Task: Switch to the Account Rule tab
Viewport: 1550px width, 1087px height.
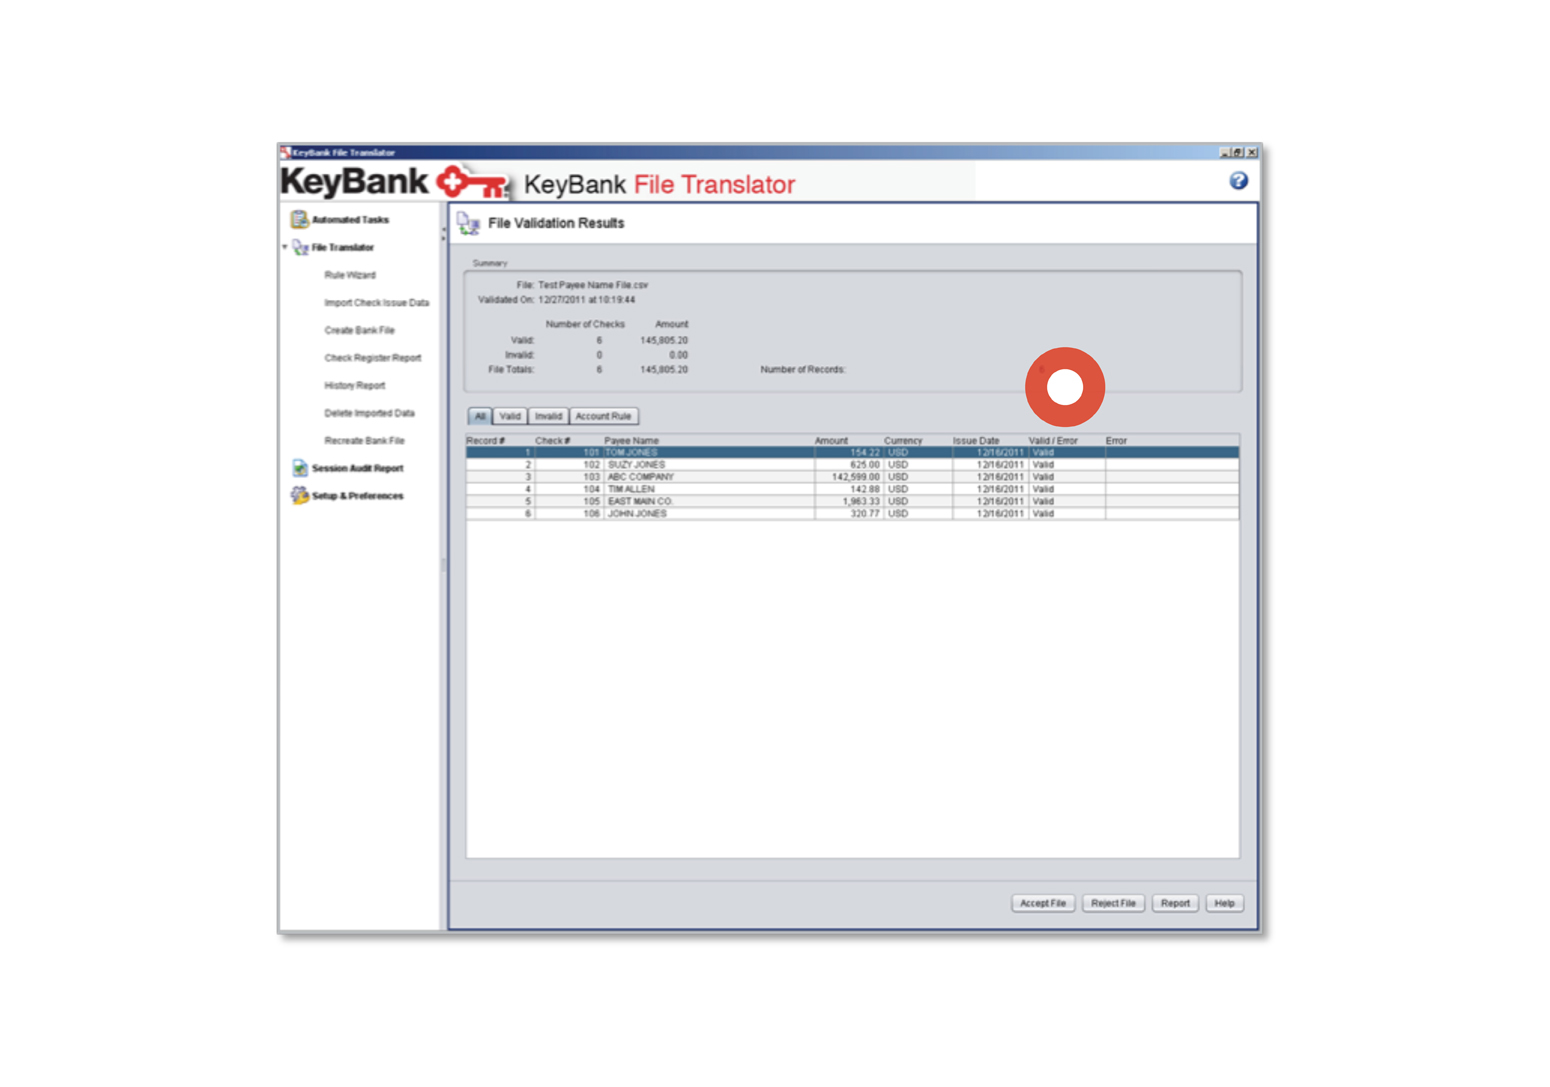Action: coord(603,416)
